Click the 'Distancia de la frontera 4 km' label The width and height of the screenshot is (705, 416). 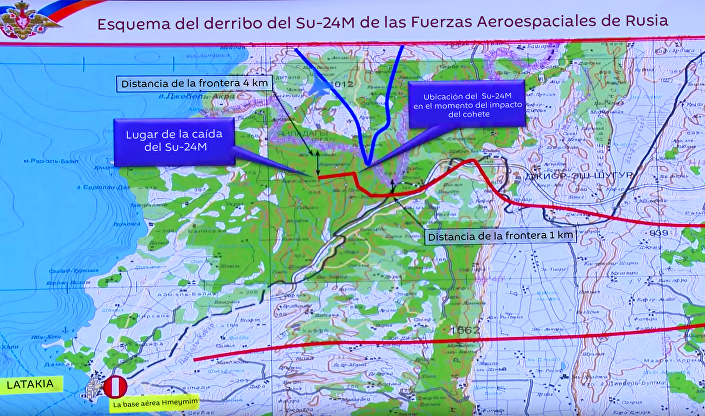click(x=193, y=83)
